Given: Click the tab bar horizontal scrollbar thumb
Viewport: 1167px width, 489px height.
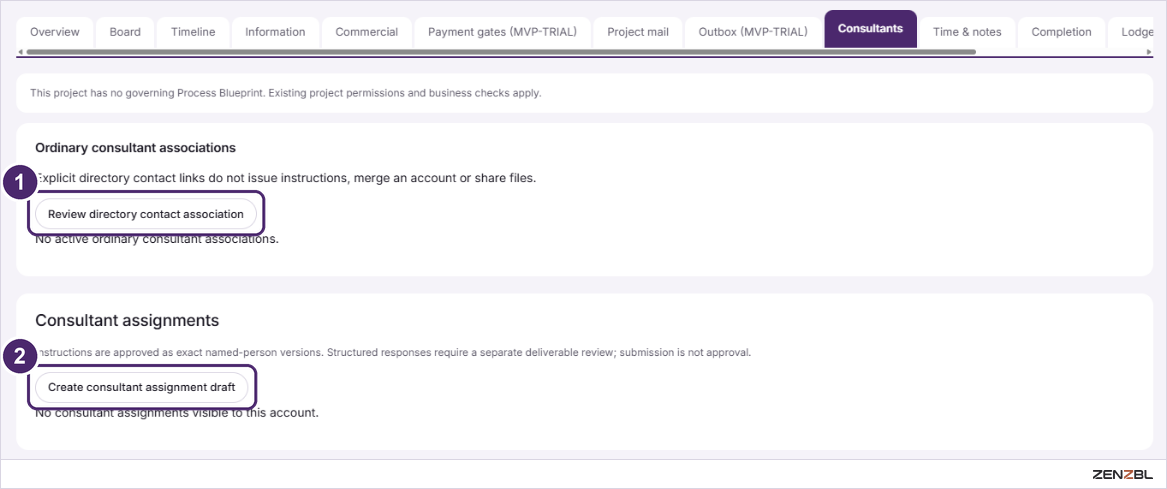Looking at the screenshot, I should point(499,52).
